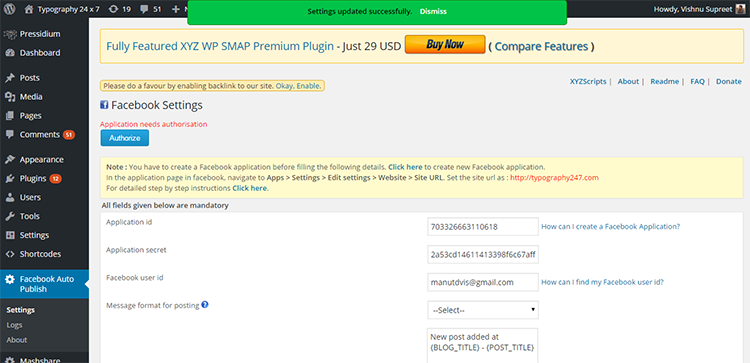
Task: Click the WordPress logo icon
Action: pos(10,9)
